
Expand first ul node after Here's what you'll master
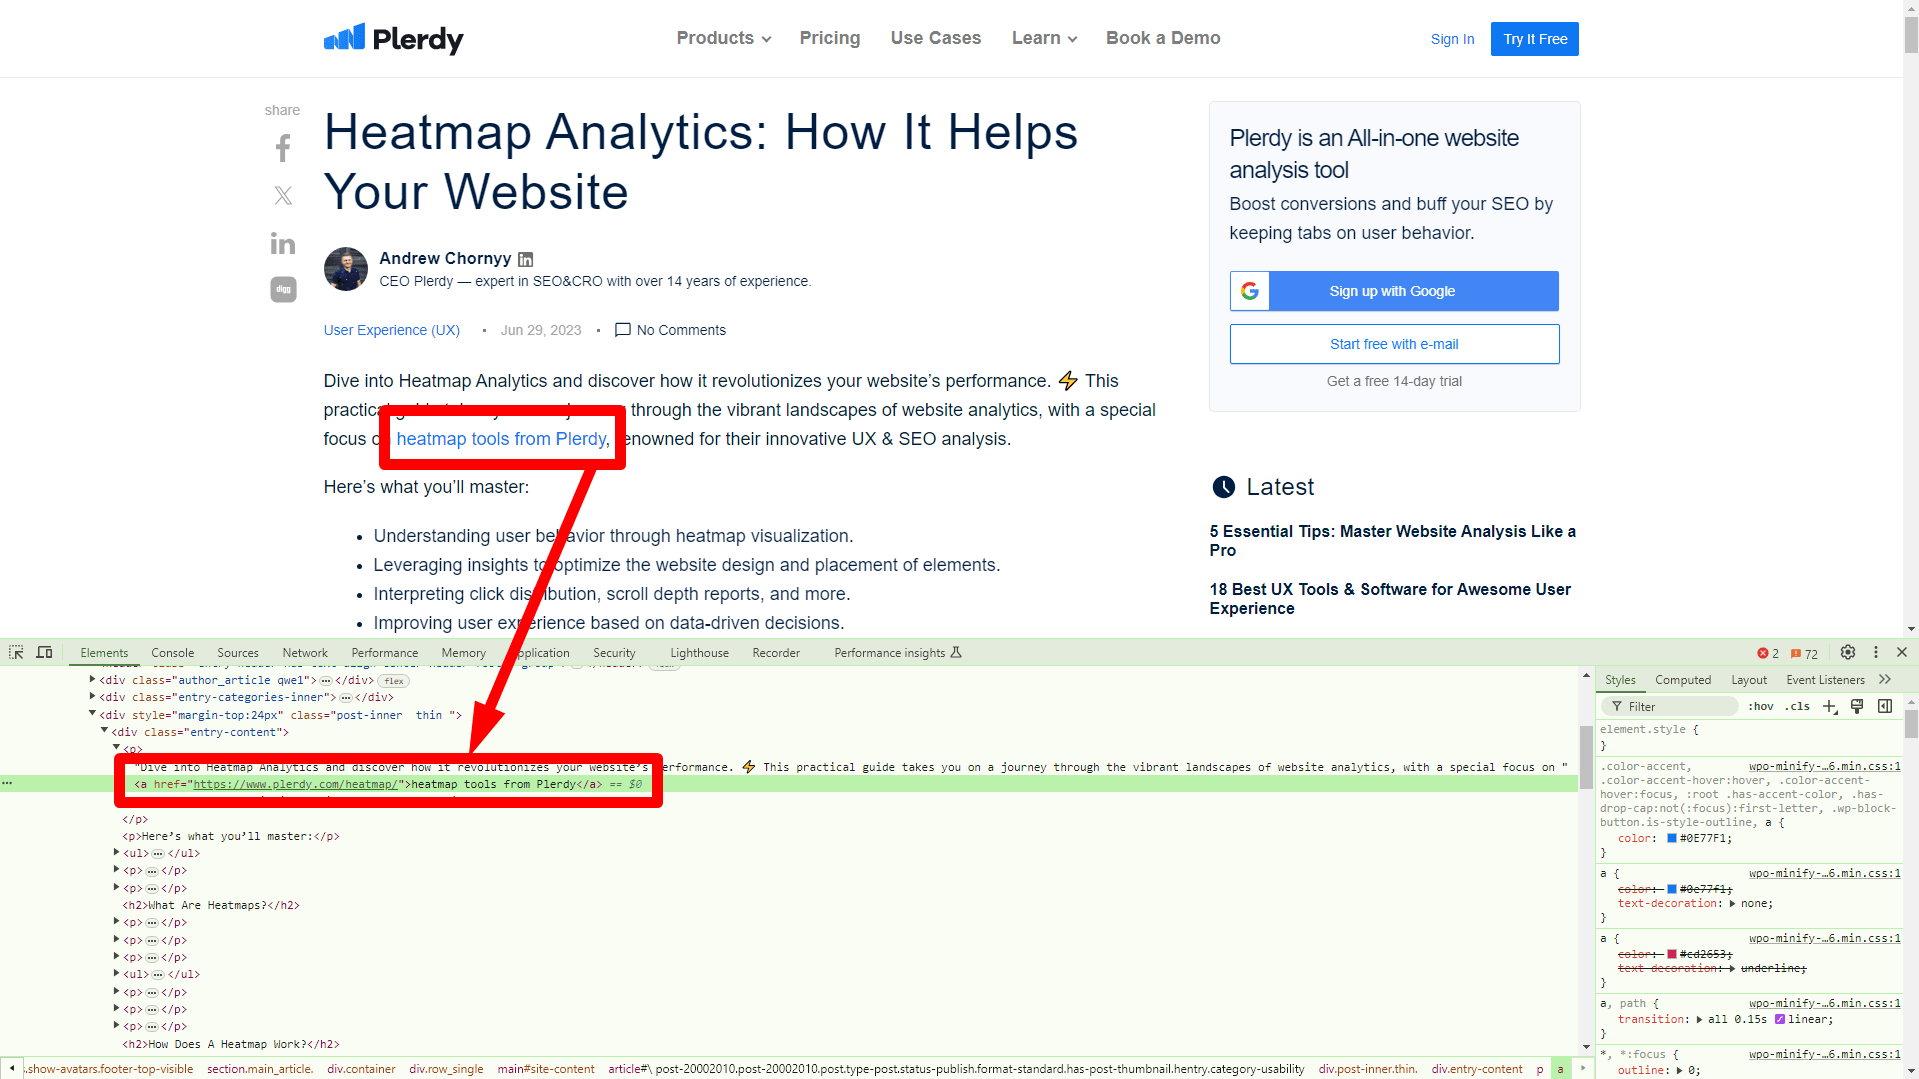[x=117, y=852]
